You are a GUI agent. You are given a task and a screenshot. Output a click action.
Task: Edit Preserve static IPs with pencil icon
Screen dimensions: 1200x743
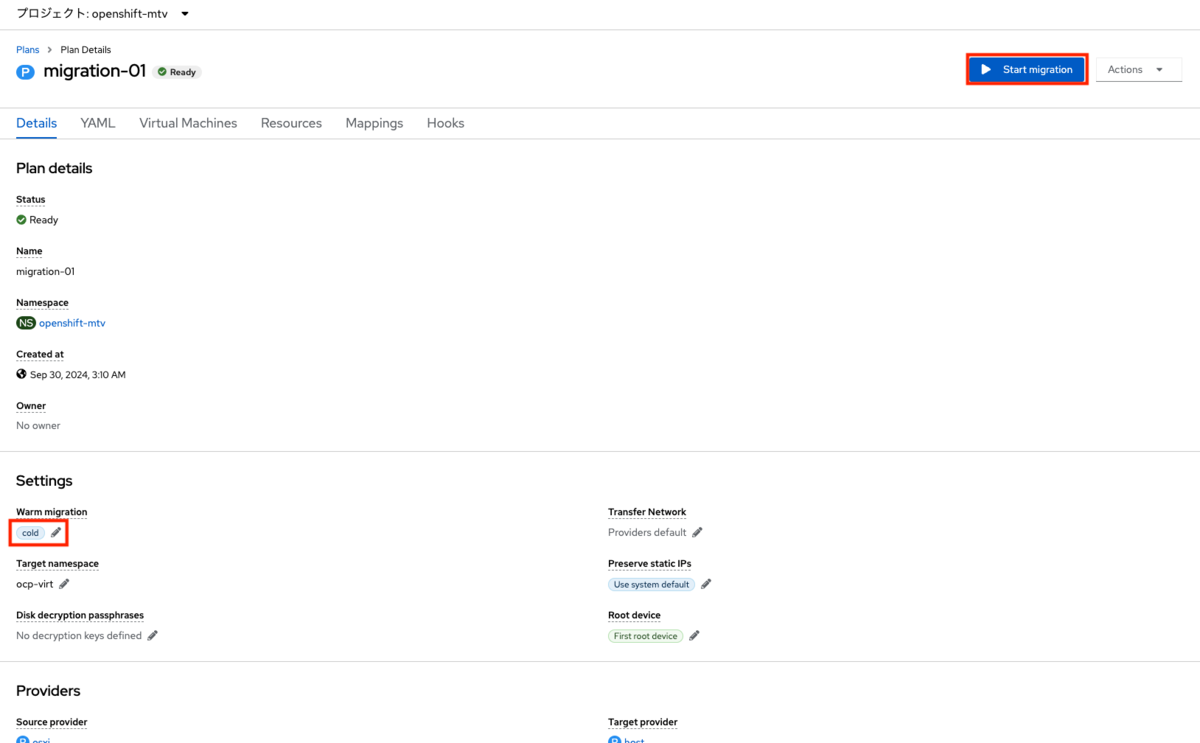pos(705,584)
